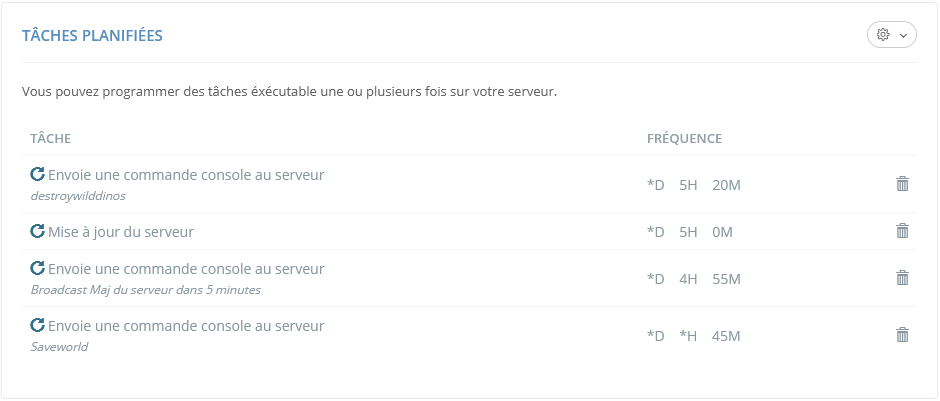Open the Mise à jour du serveur task
The image size is (940, 401).
click(120, 231)
